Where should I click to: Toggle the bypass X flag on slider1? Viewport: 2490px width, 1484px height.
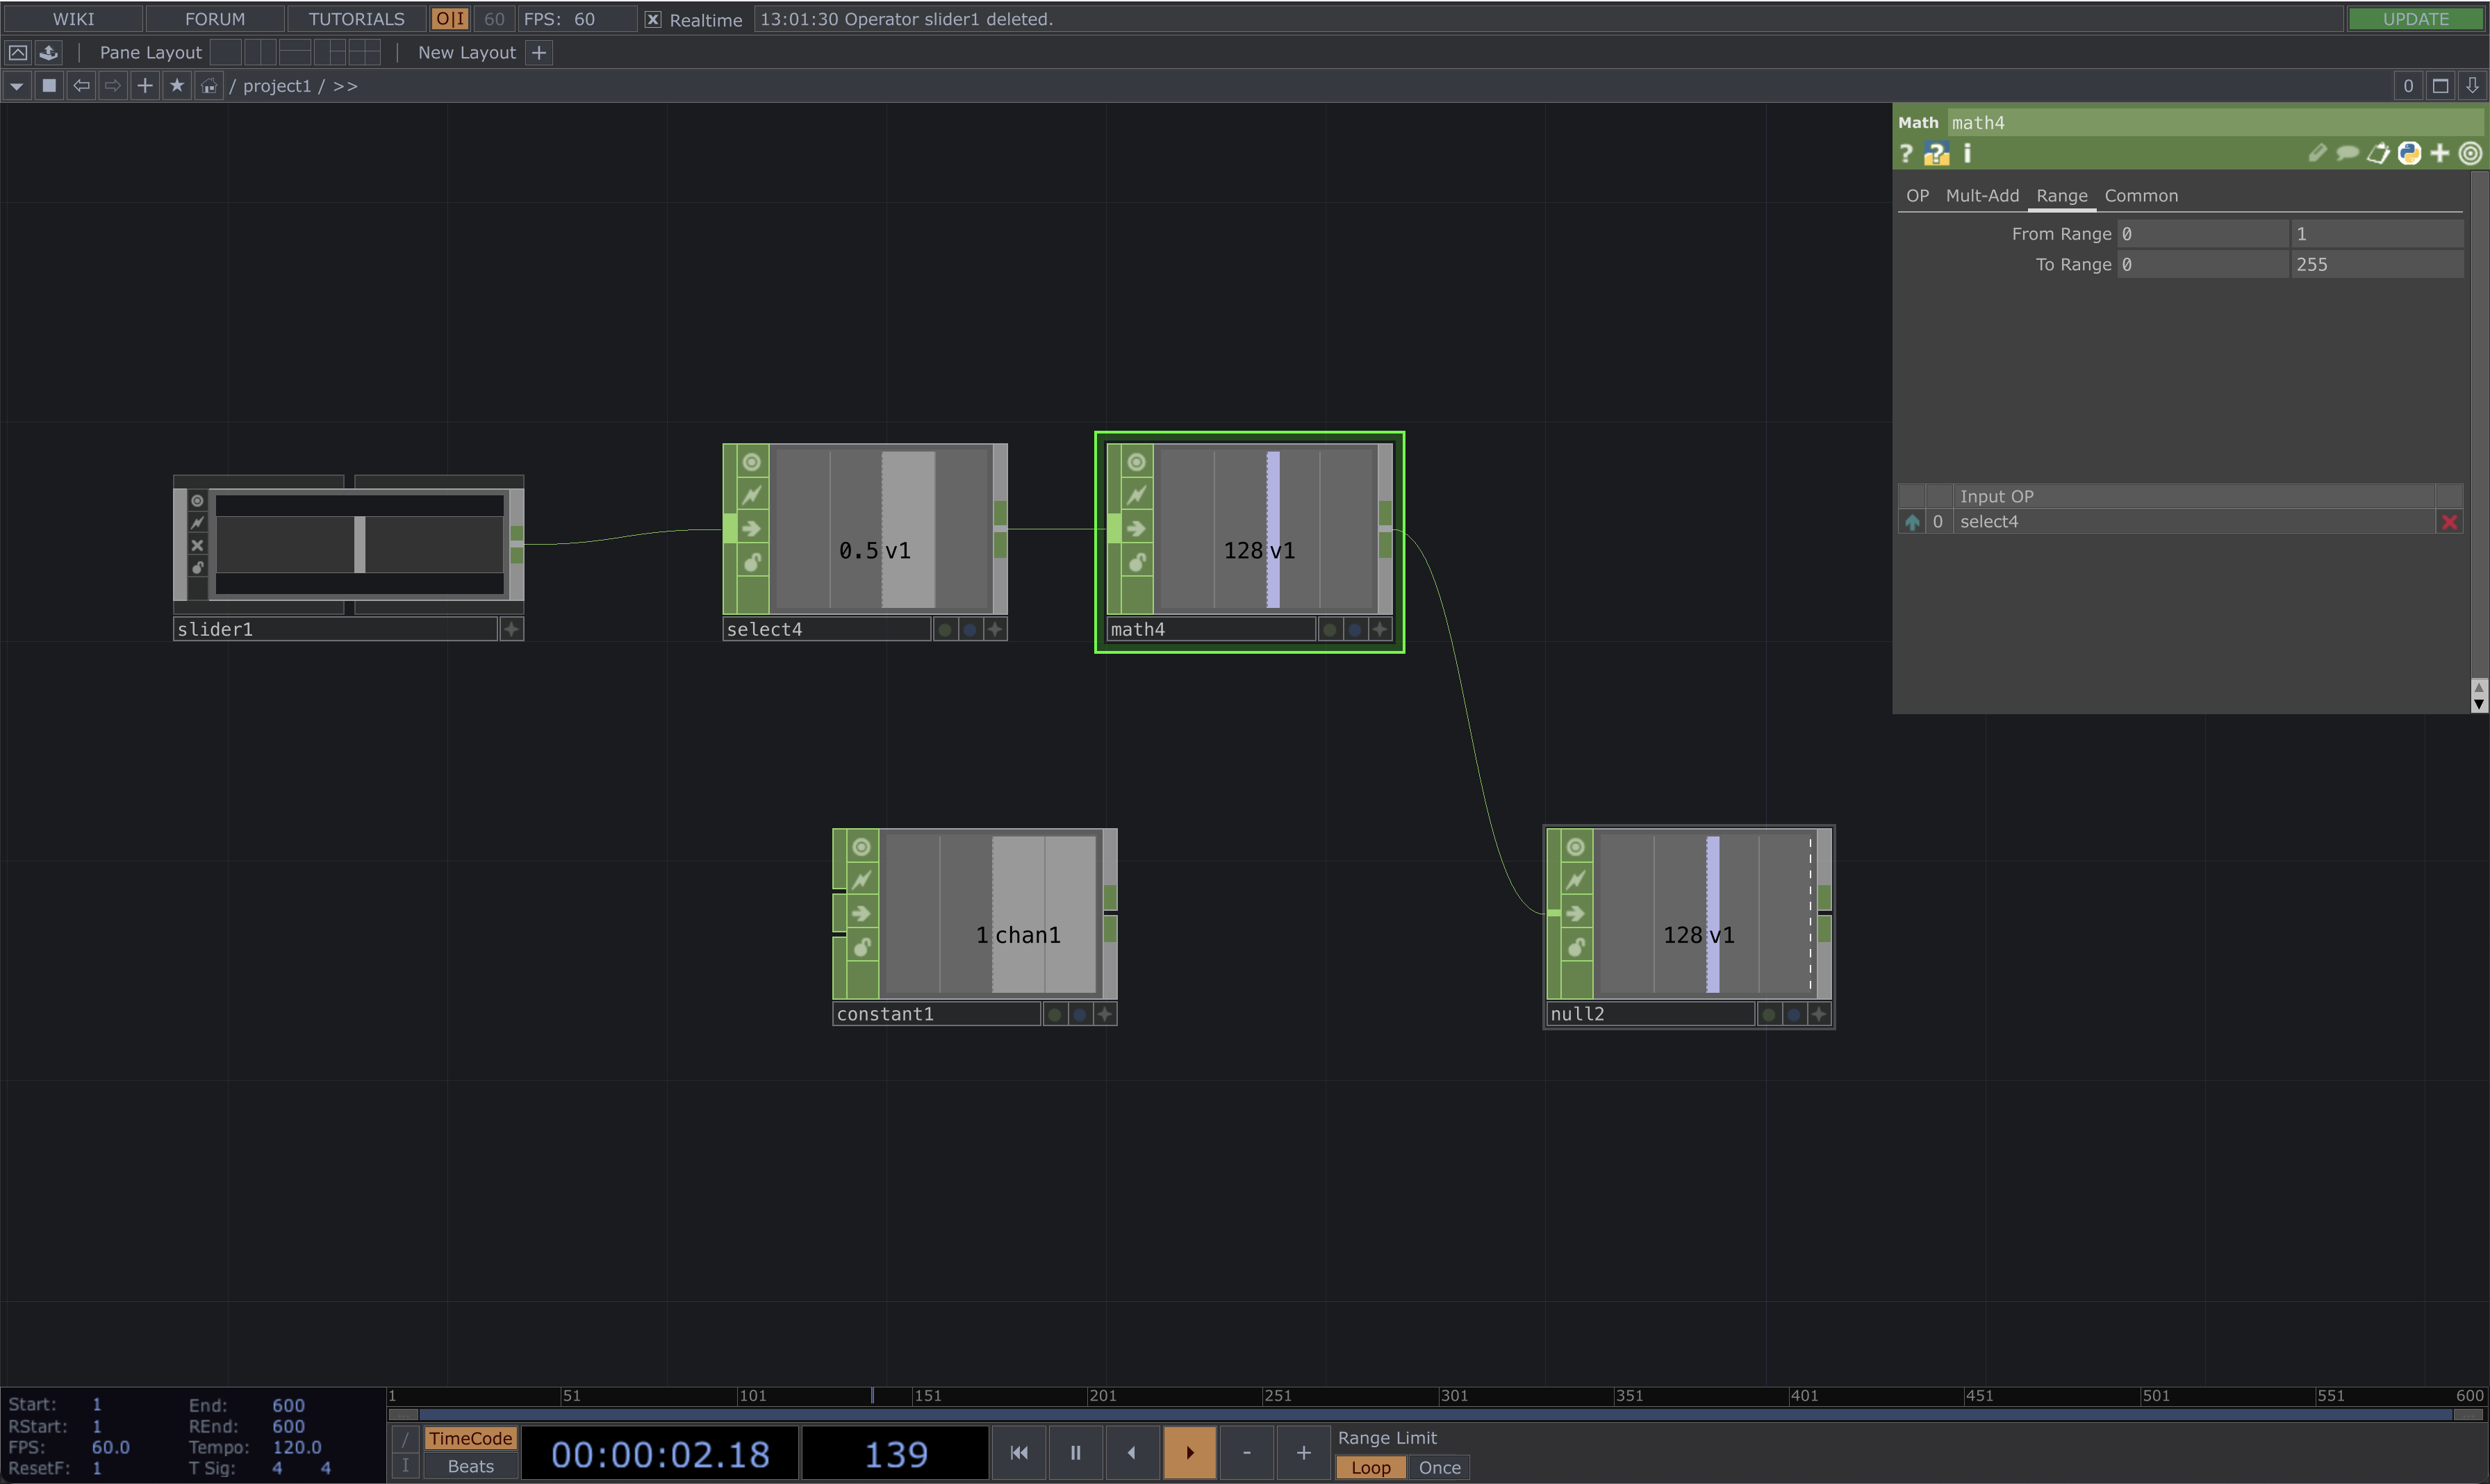coord(197,546)
